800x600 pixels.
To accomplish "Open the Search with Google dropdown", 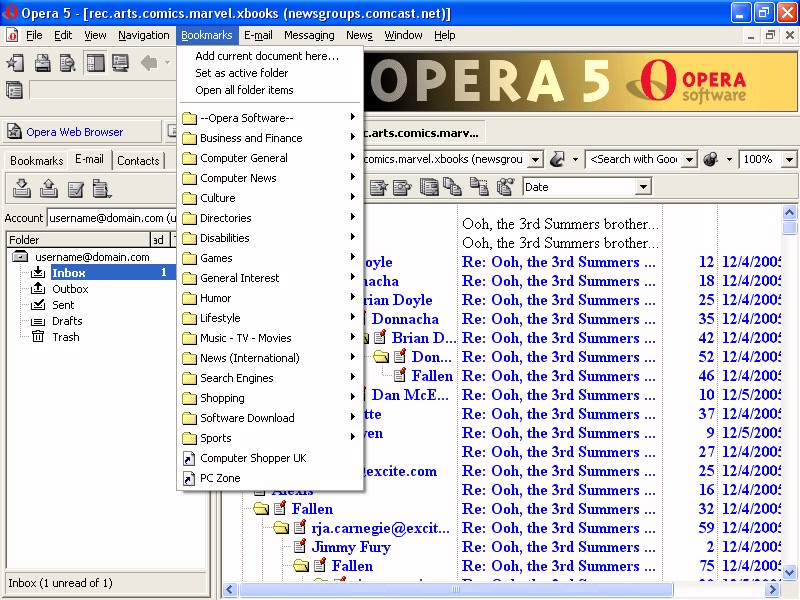I will pos(689,160).
